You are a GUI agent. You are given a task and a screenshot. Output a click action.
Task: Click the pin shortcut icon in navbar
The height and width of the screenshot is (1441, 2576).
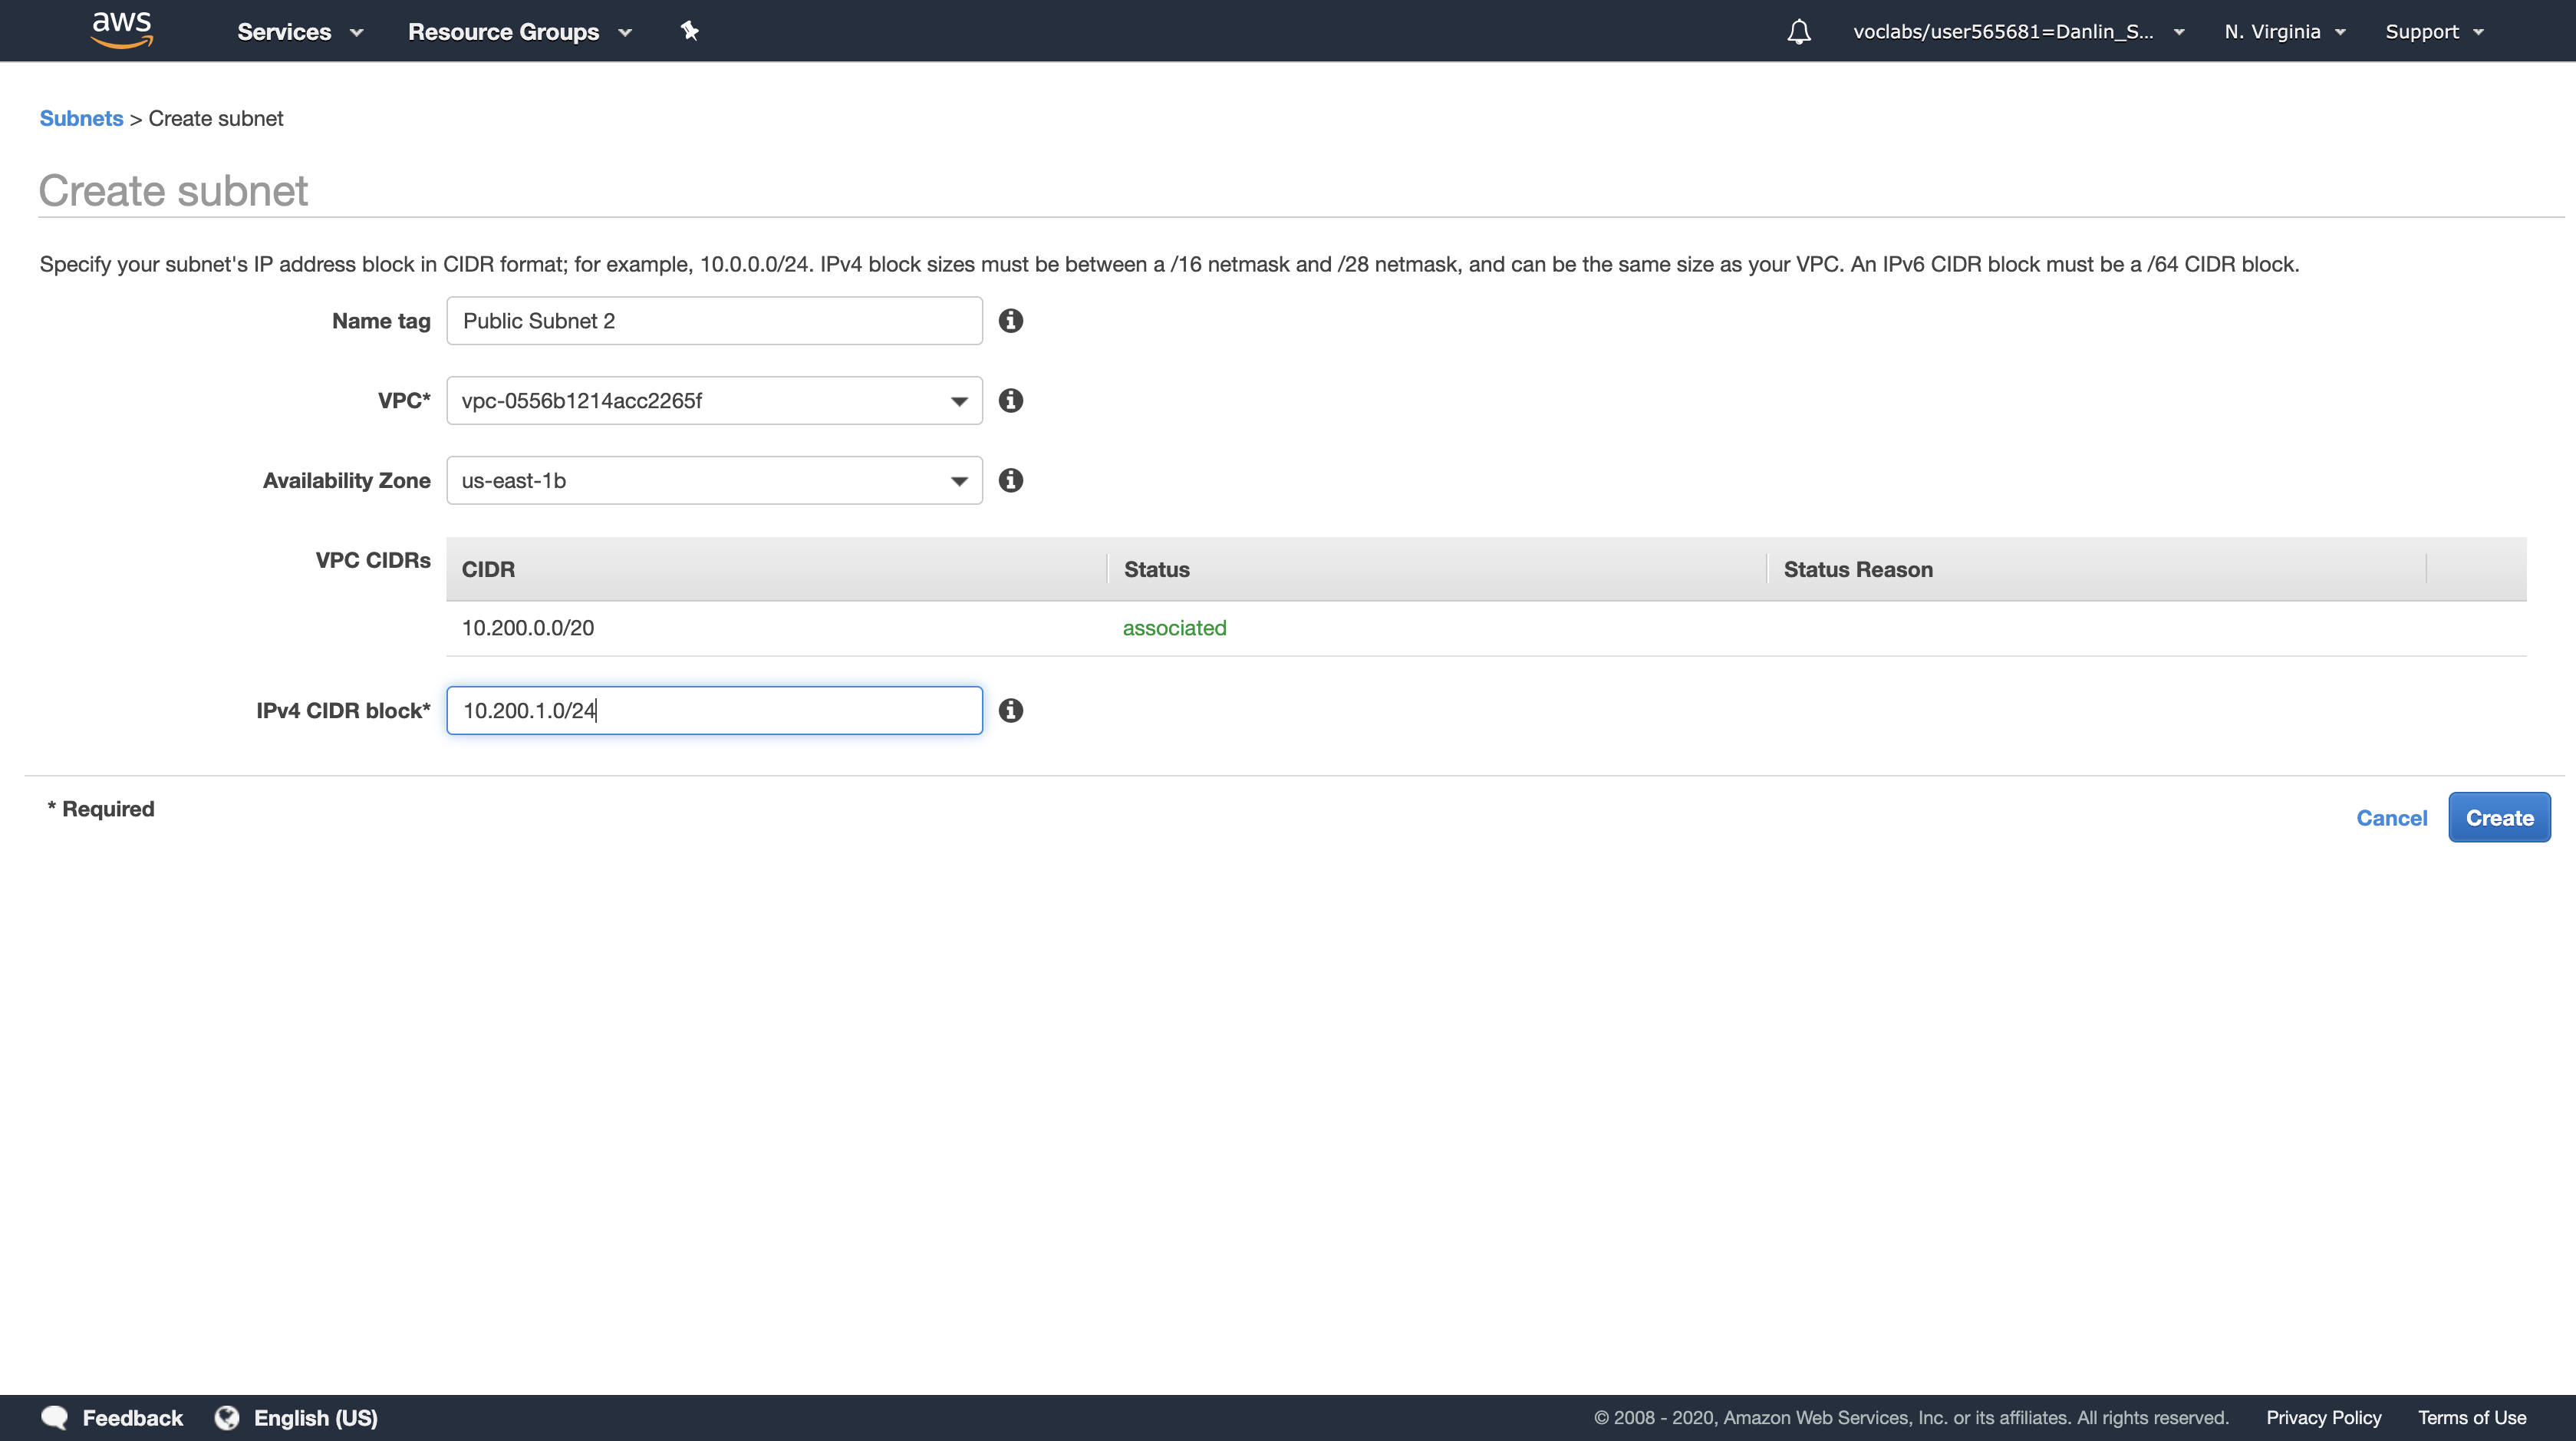click(689, 31)
